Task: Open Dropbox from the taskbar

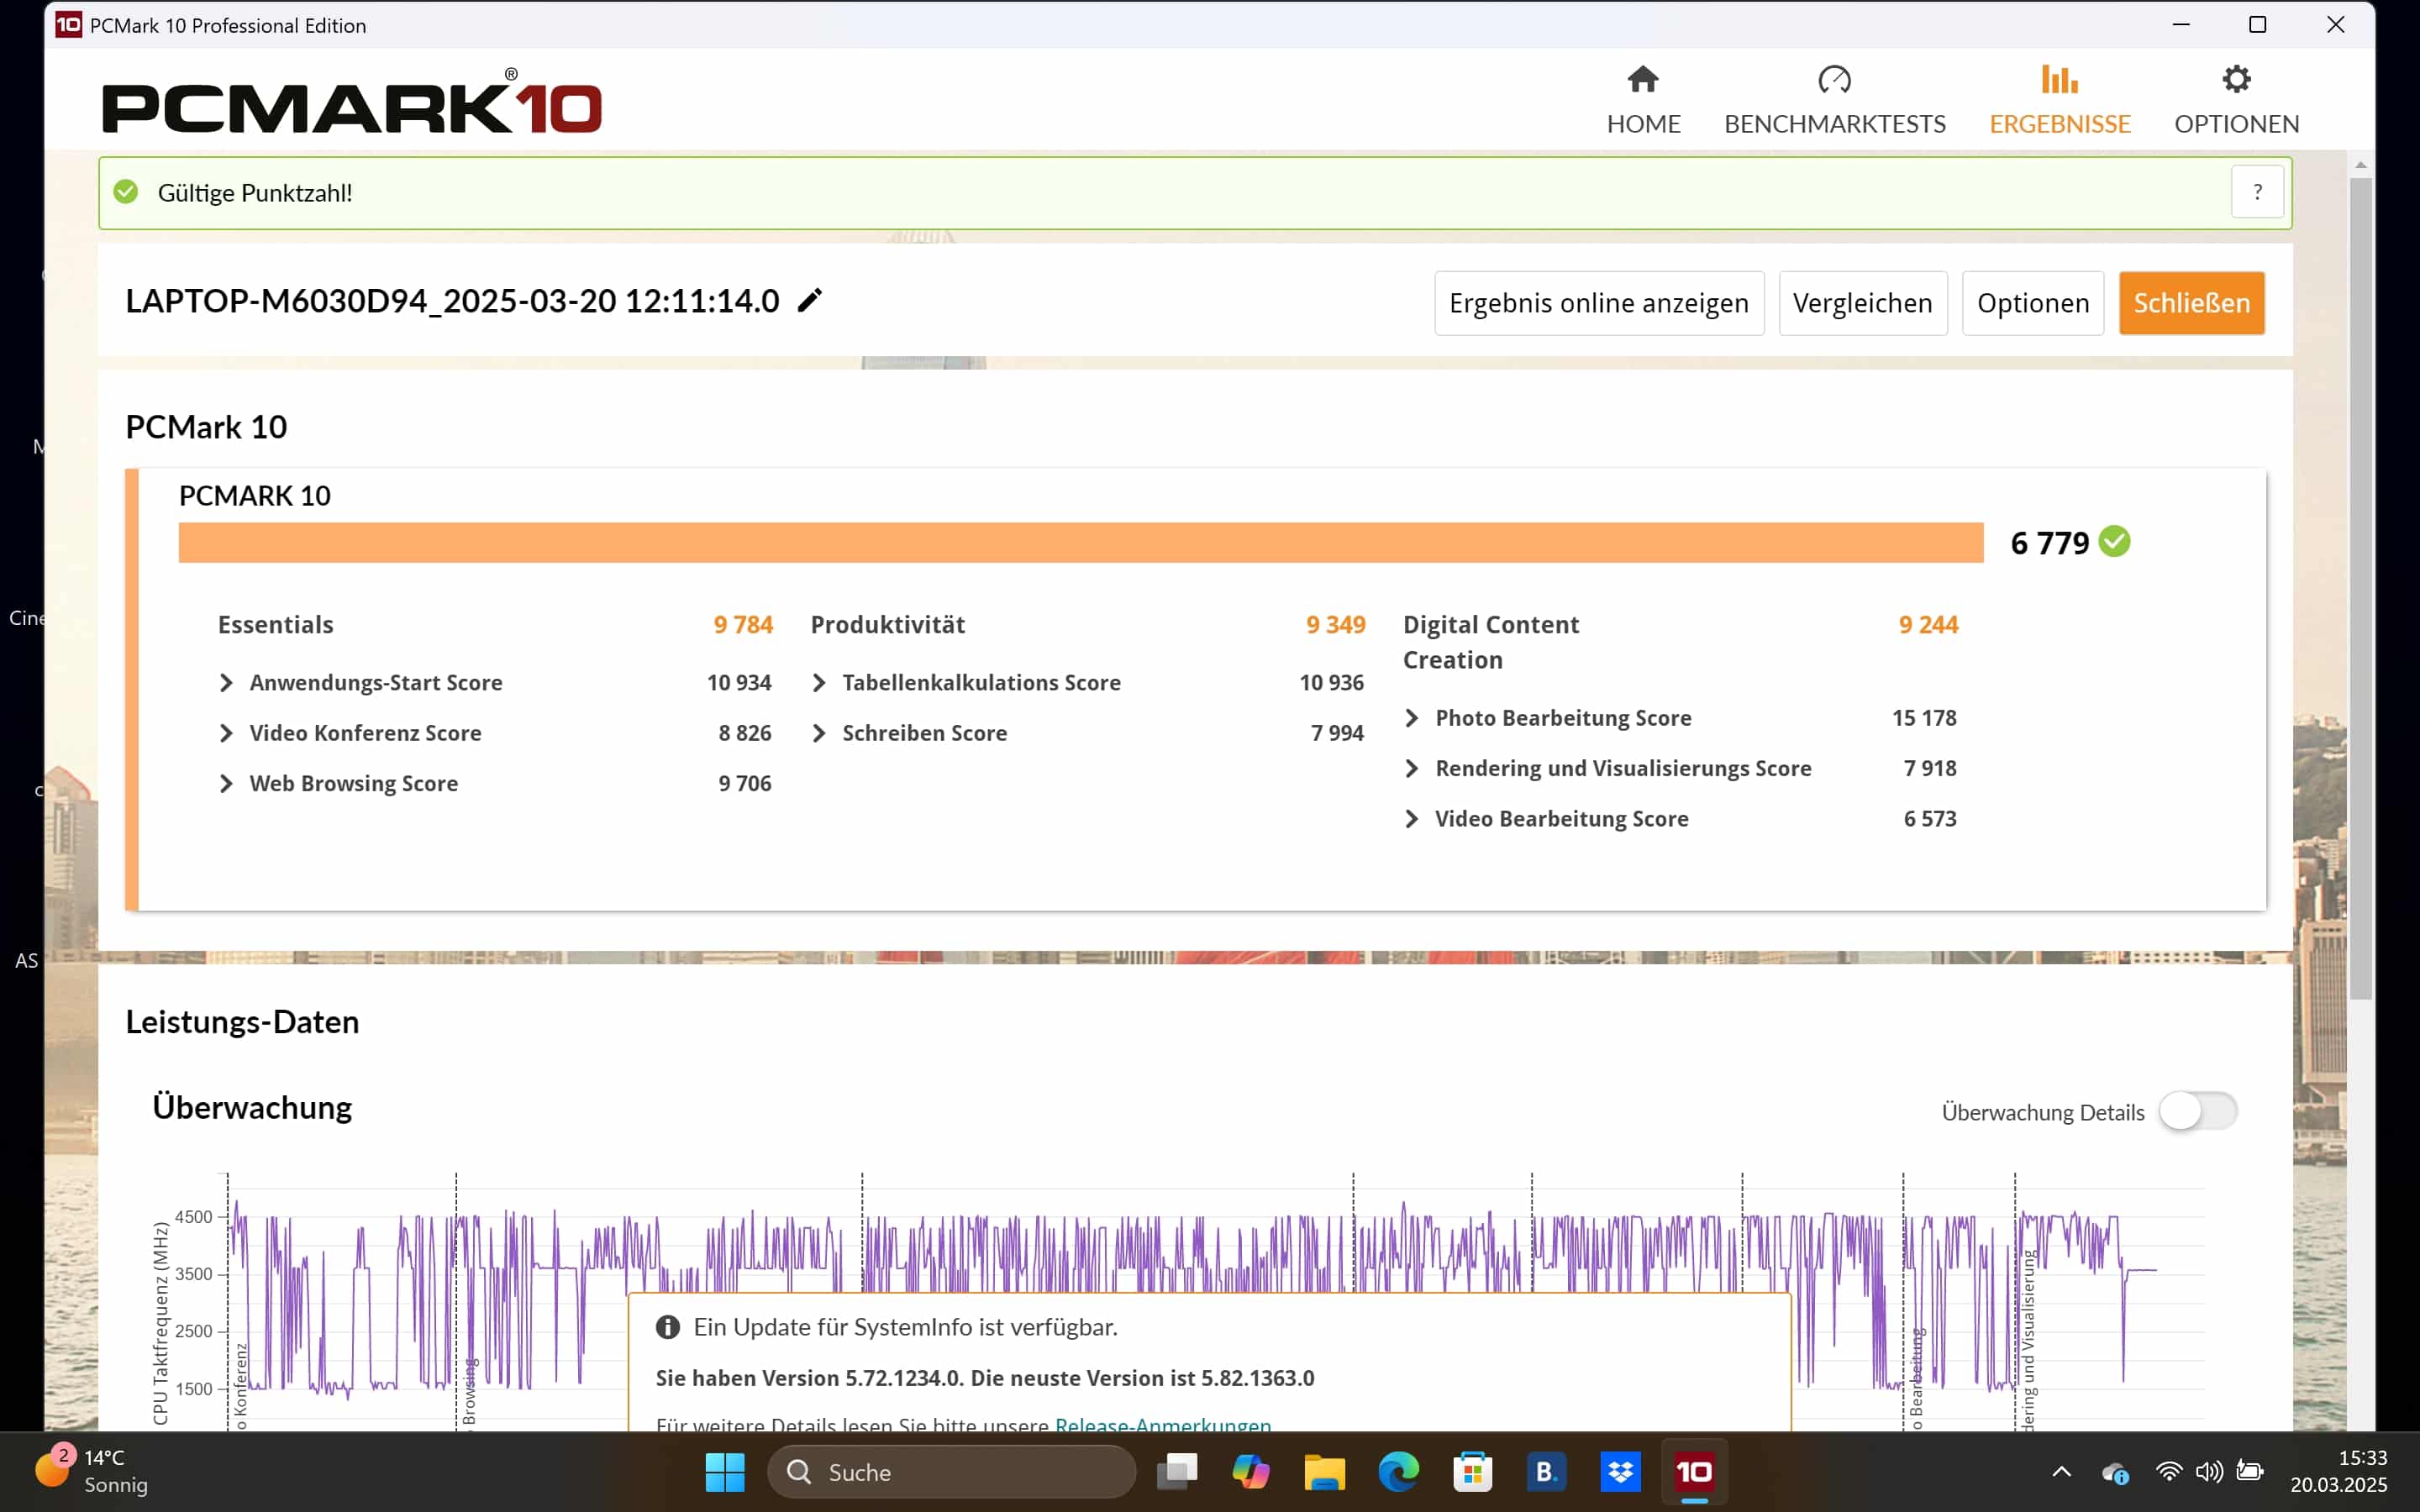Action: click(1620, 1471)
